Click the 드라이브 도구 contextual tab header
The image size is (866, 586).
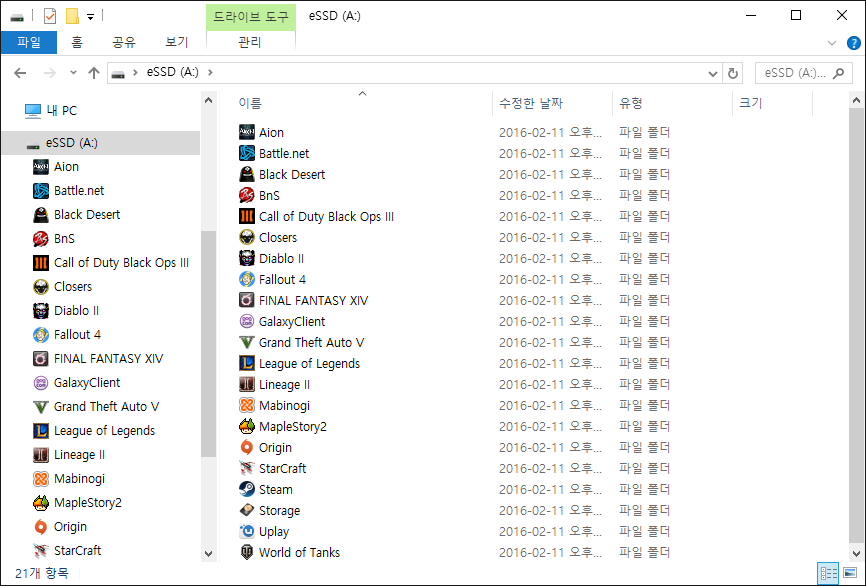click(251, 17)
